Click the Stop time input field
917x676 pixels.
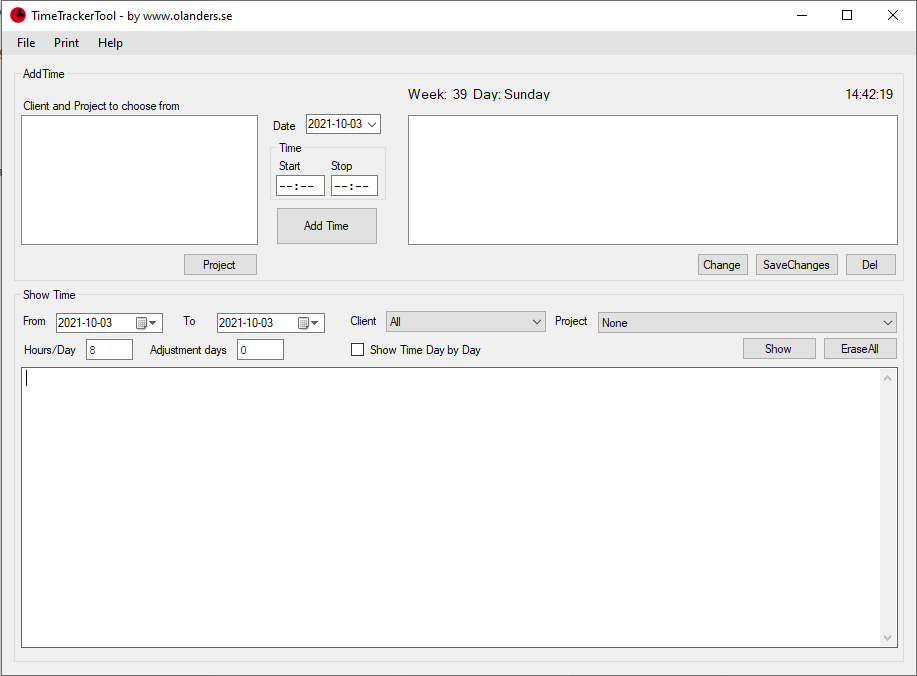[354, 186]
